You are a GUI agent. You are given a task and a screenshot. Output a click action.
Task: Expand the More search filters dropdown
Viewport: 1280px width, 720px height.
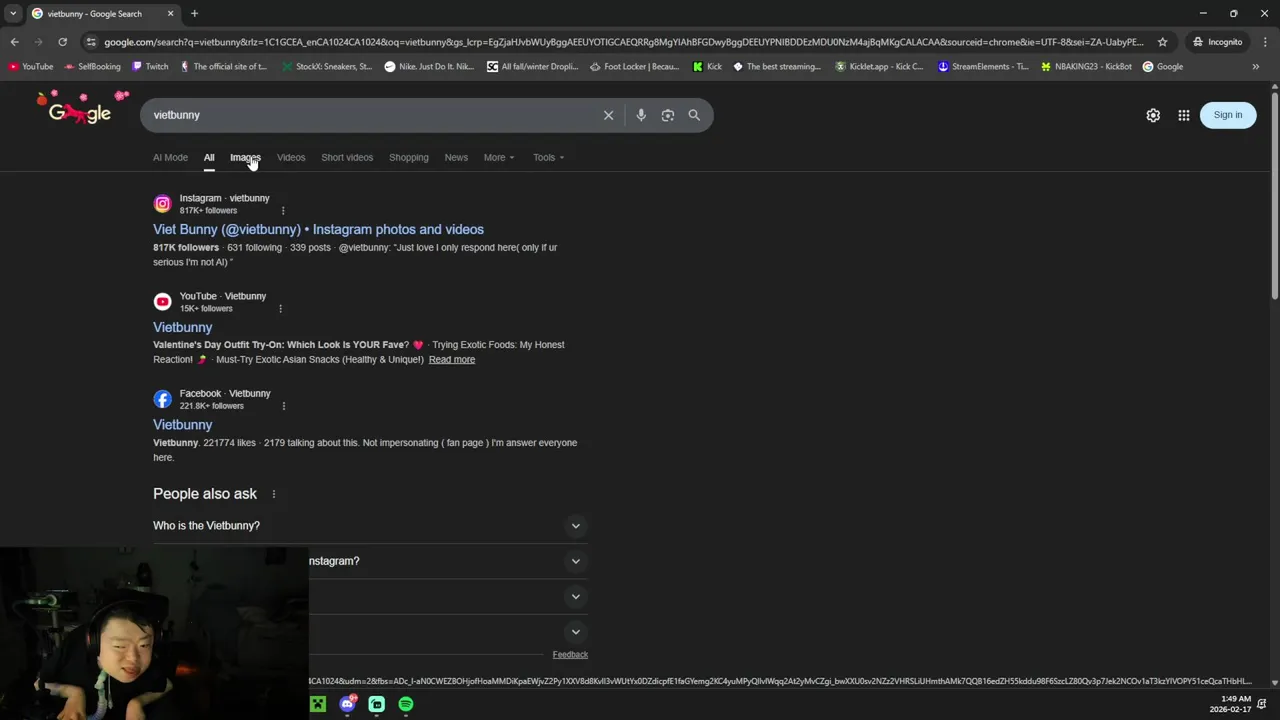(x=499, y=157)
